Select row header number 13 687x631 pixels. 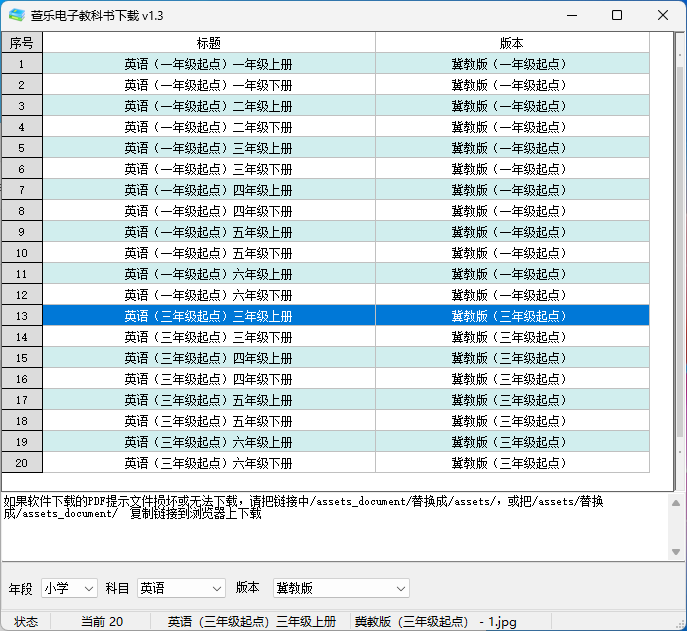coord(21,316)
